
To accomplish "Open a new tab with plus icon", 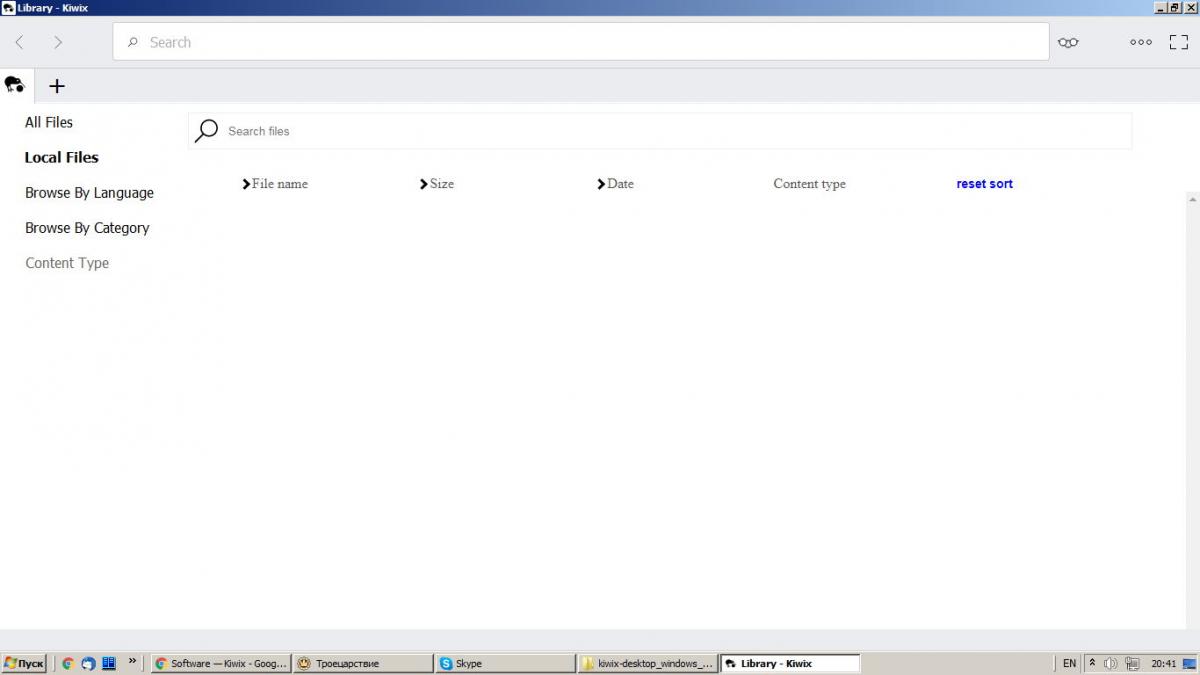I will 57,86.
